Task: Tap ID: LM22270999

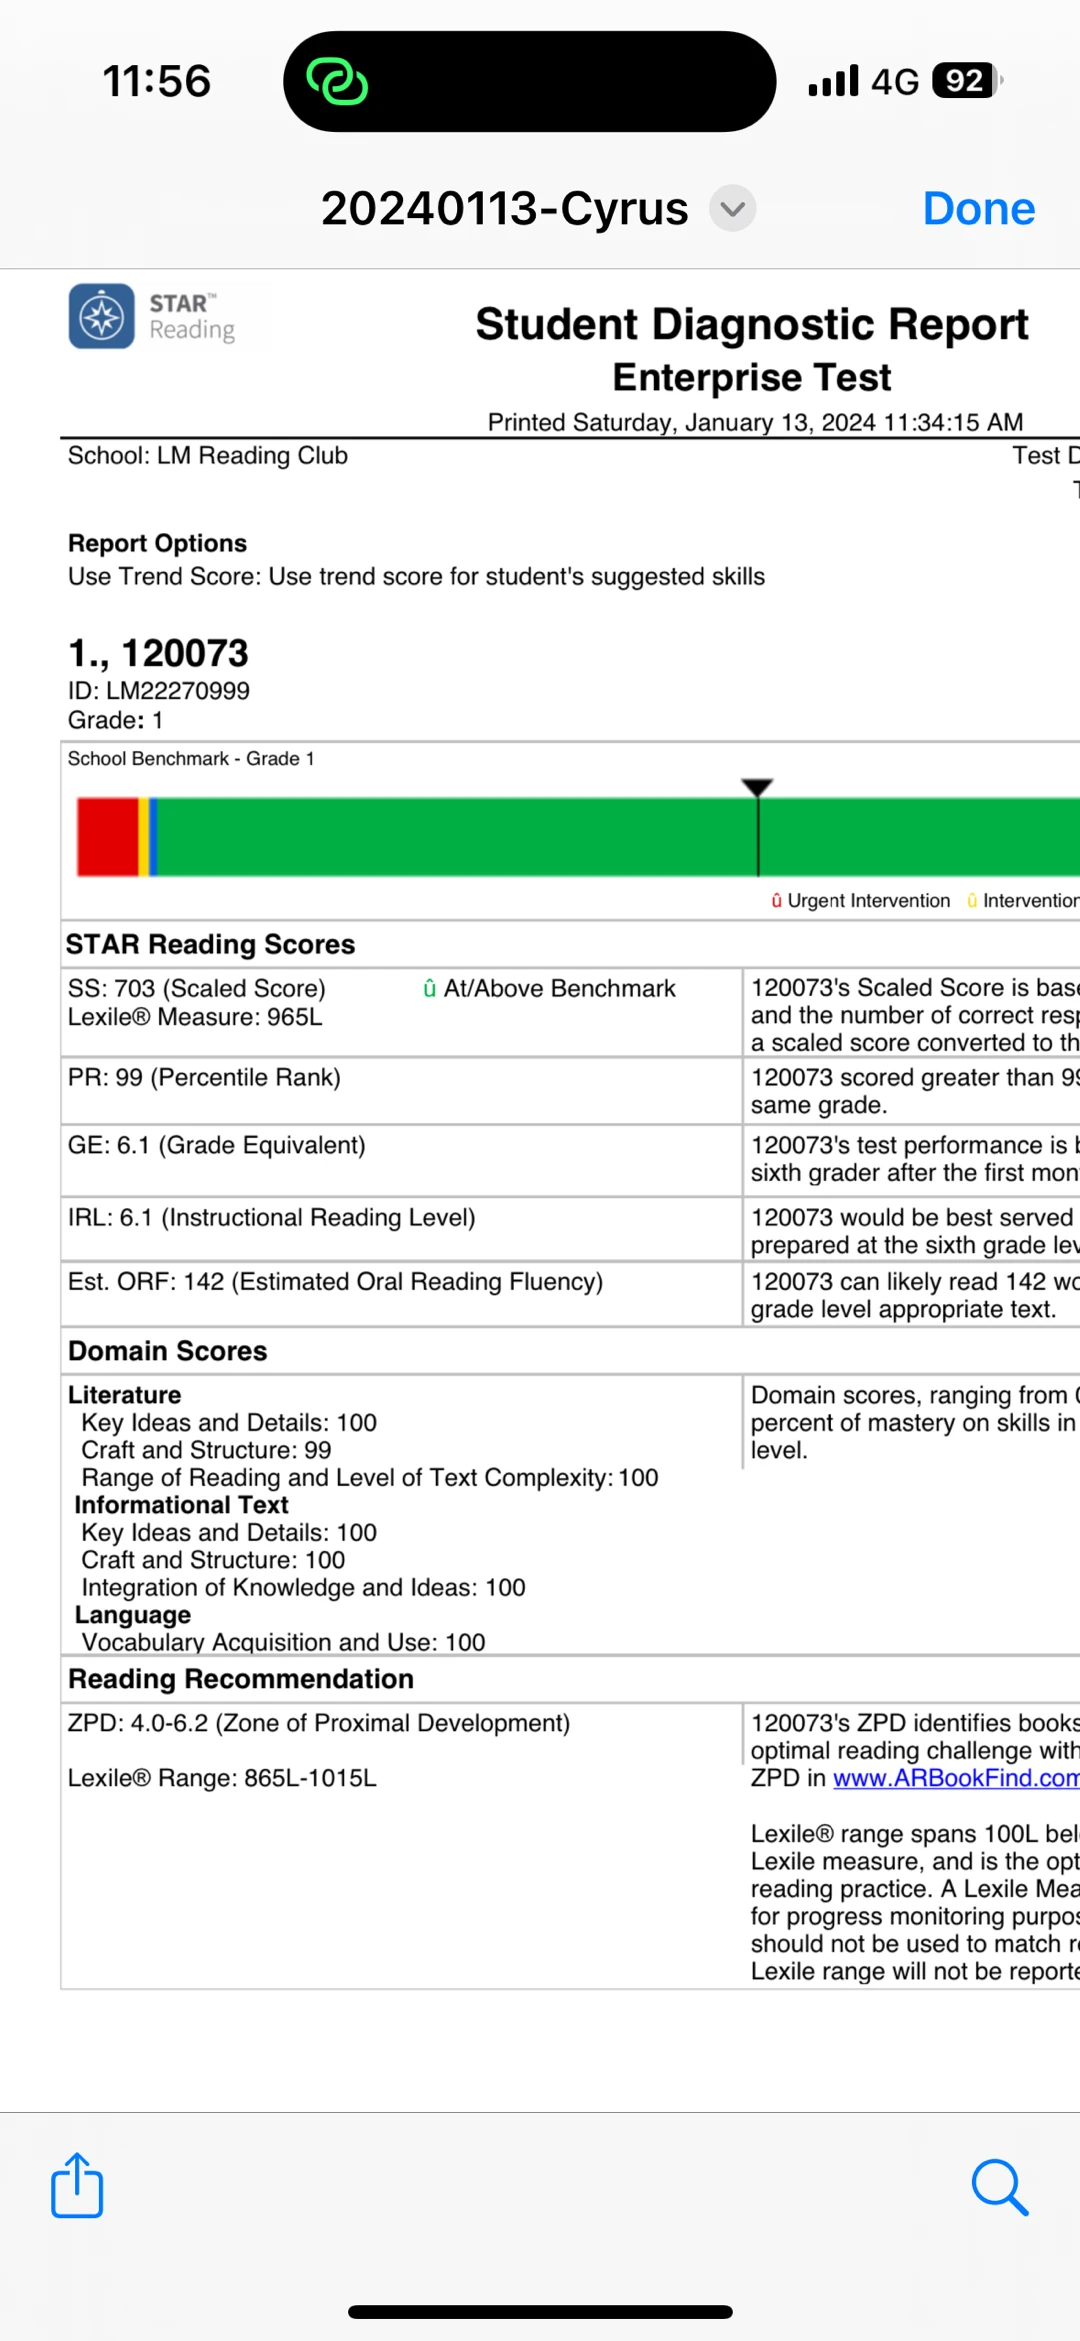Action: [x=159, y=691]
